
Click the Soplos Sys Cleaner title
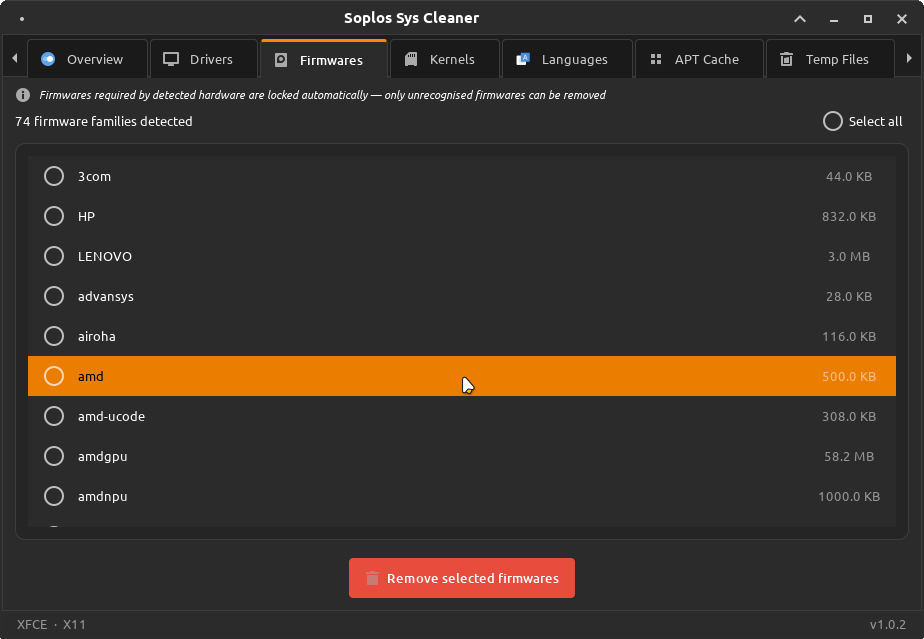tap(411, 18)
